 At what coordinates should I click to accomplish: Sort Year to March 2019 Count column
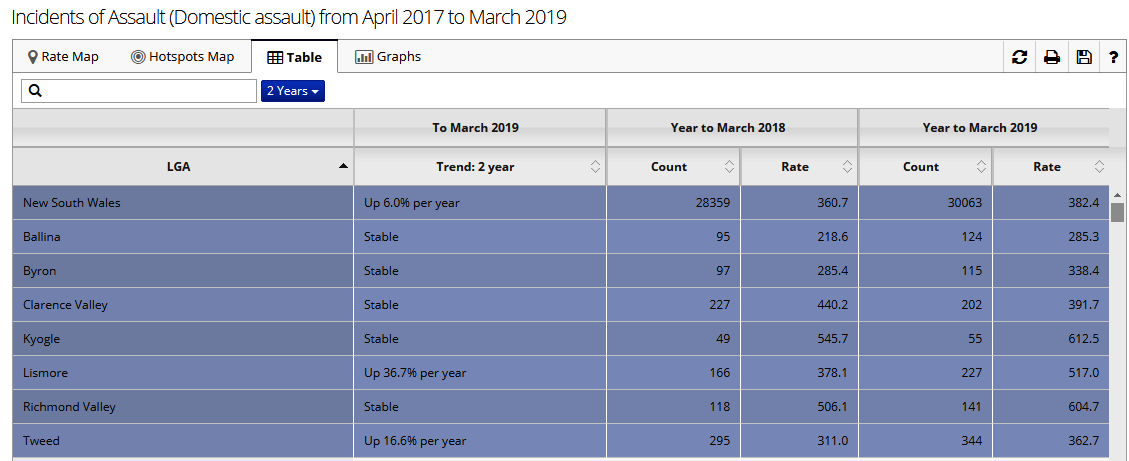click(982, 167)
